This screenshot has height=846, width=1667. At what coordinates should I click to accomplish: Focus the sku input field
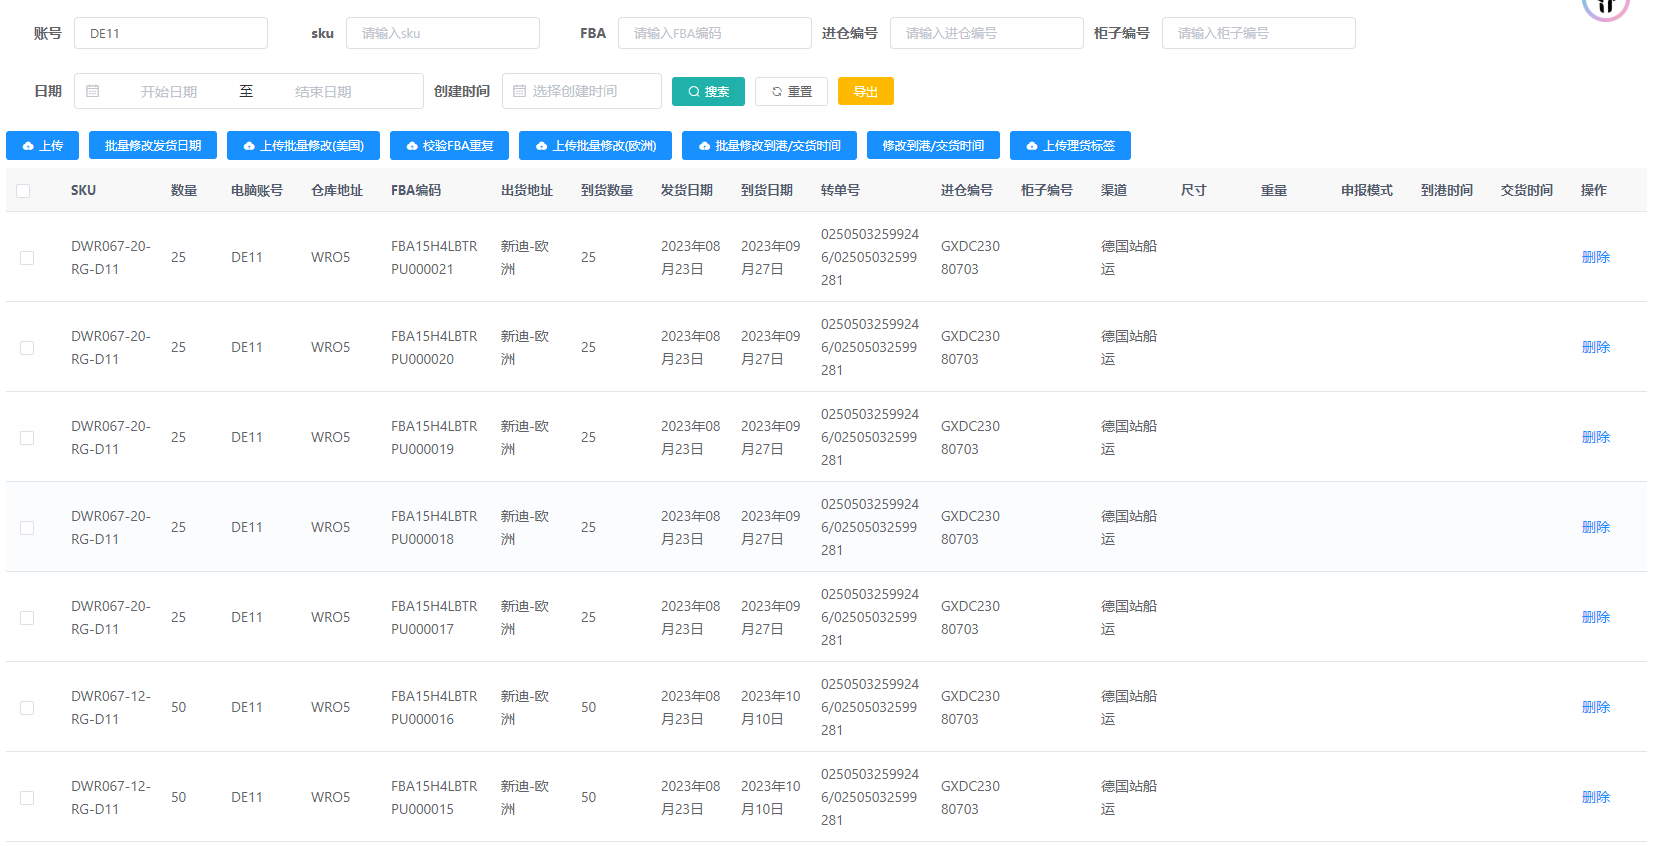point(443,34)
